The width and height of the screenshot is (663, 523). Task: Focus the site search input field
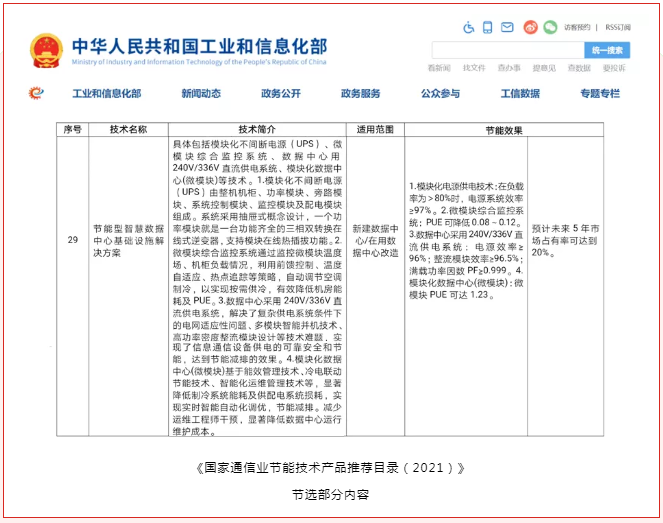pos(508,50)
